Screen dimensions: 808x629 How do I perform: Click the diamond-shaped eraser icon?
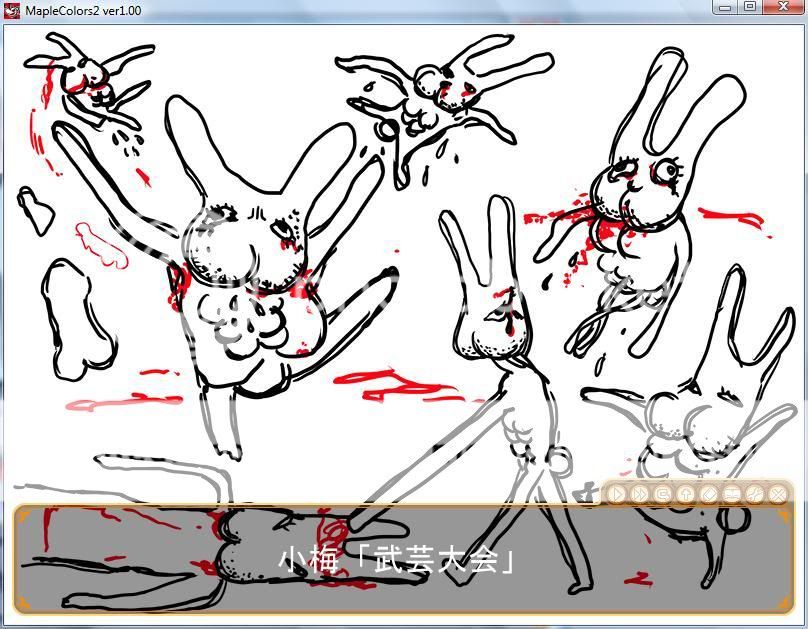click(x=709, y=494)
